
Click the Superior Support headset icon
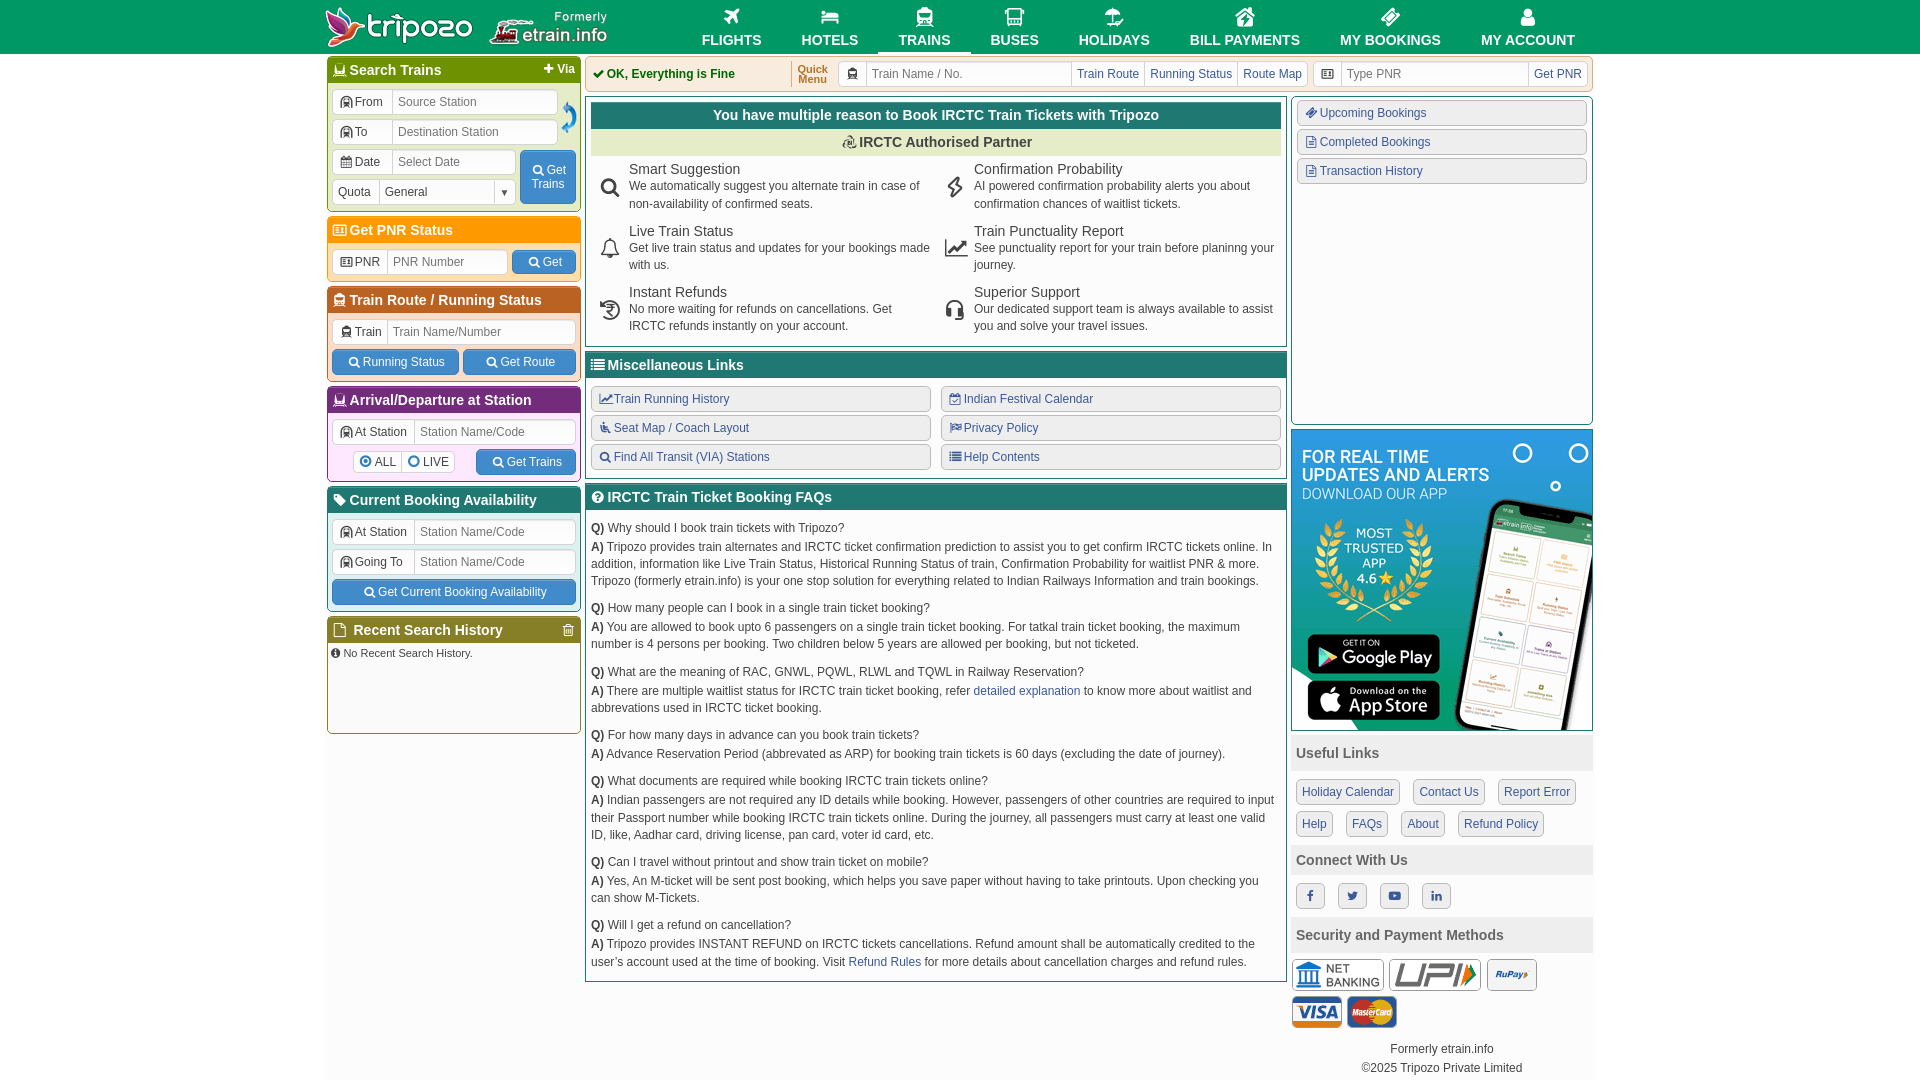tap(955, 310)
